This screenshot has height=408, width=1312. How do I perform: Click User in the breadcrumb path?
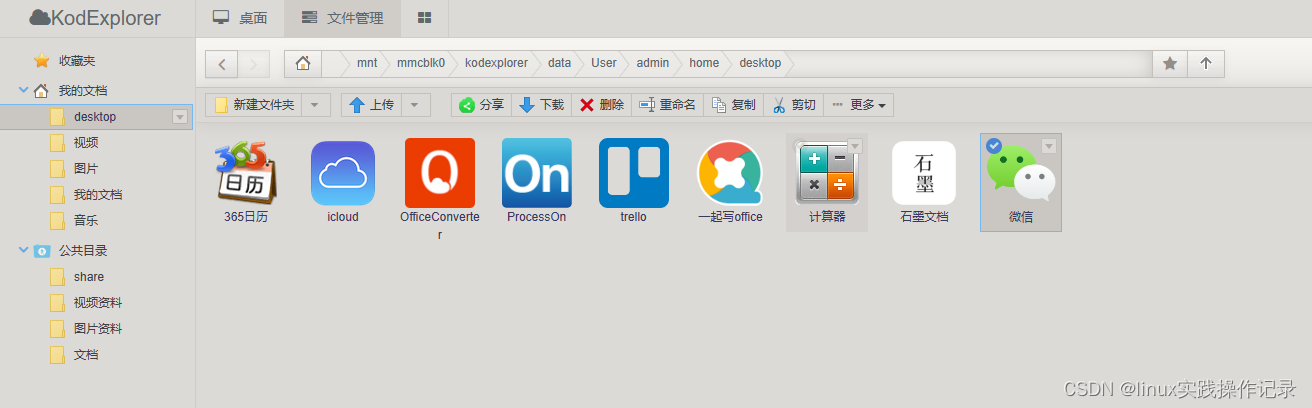[x=604, y=63]
